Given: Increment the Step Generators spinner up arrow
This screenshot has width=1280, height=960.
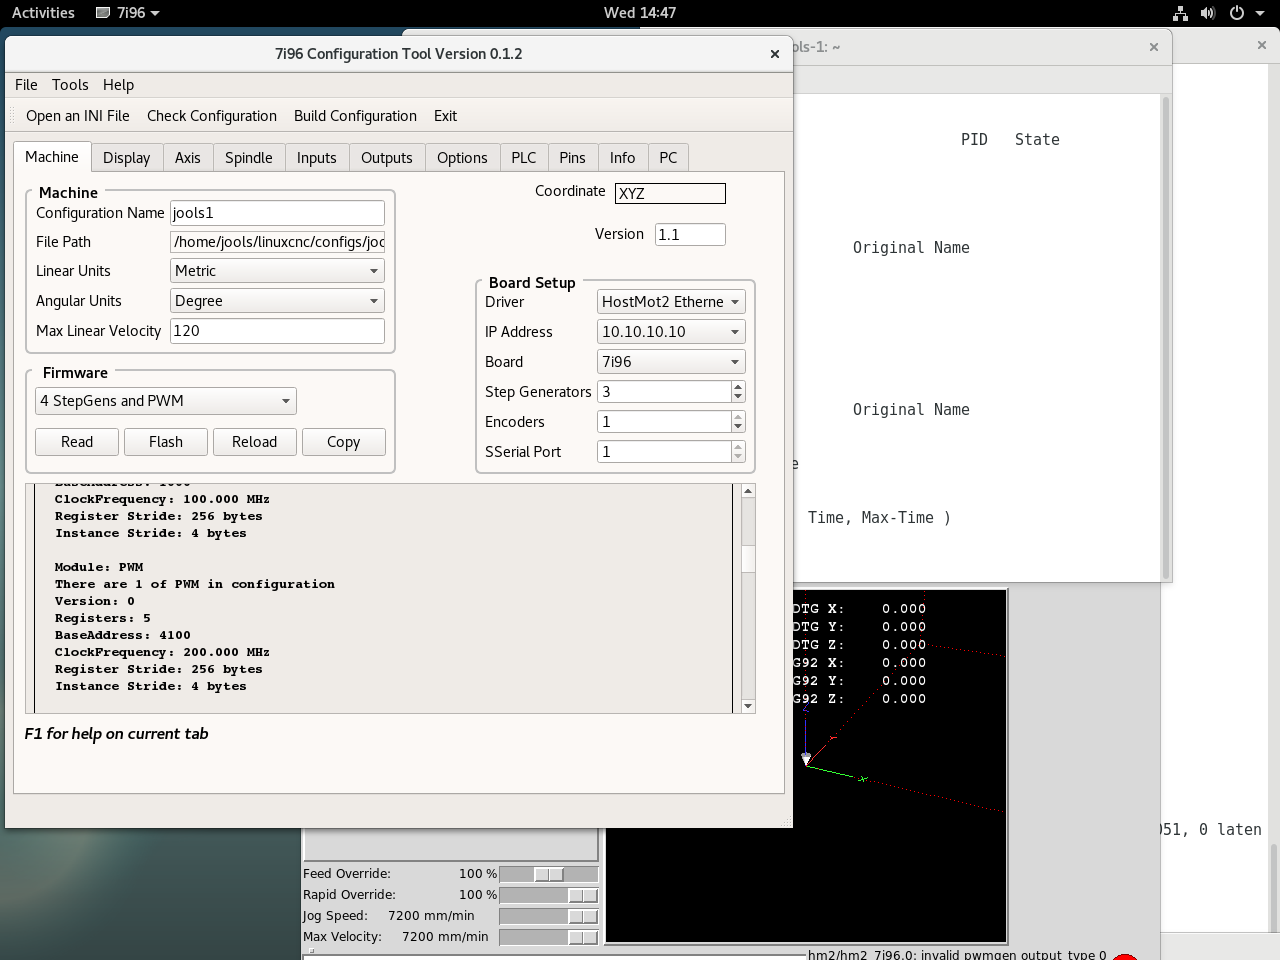Looking at the screenshot, I should click(738, 387).
